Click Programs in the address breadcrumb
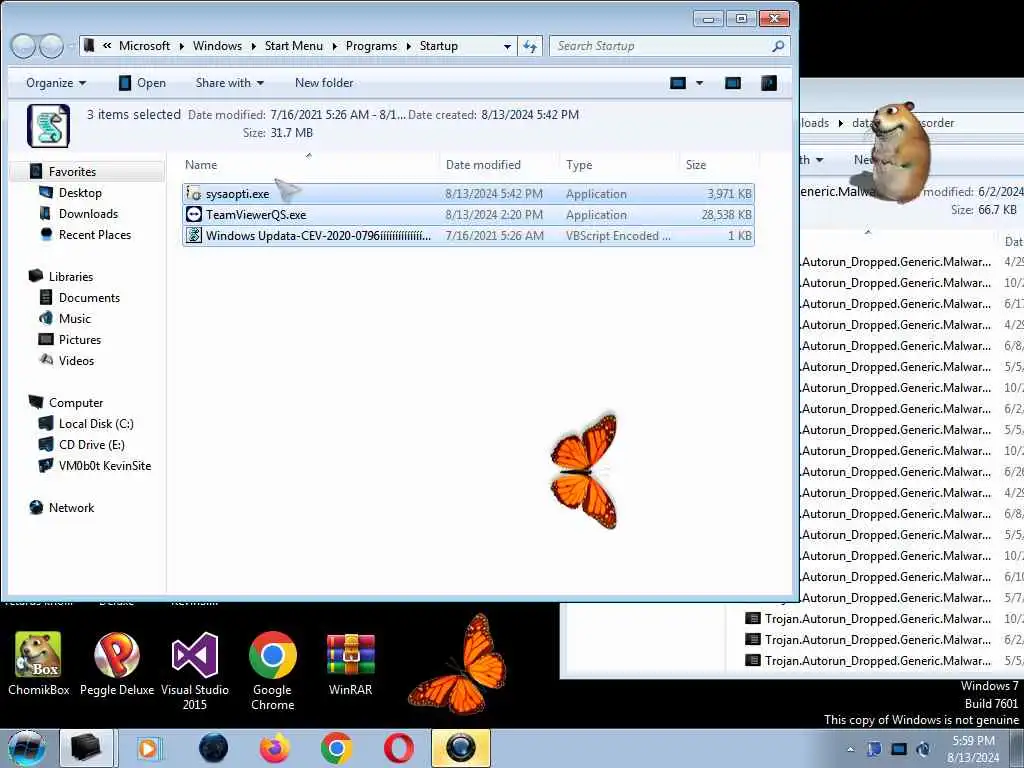The height and width of the screenshot is (768, 1024). point(372,46)
